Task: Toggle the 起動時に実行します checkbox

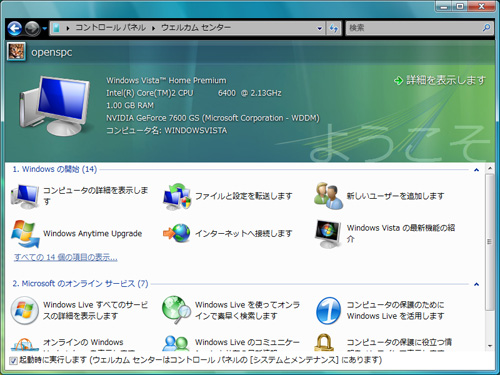Action: click(x=13, y=360)
